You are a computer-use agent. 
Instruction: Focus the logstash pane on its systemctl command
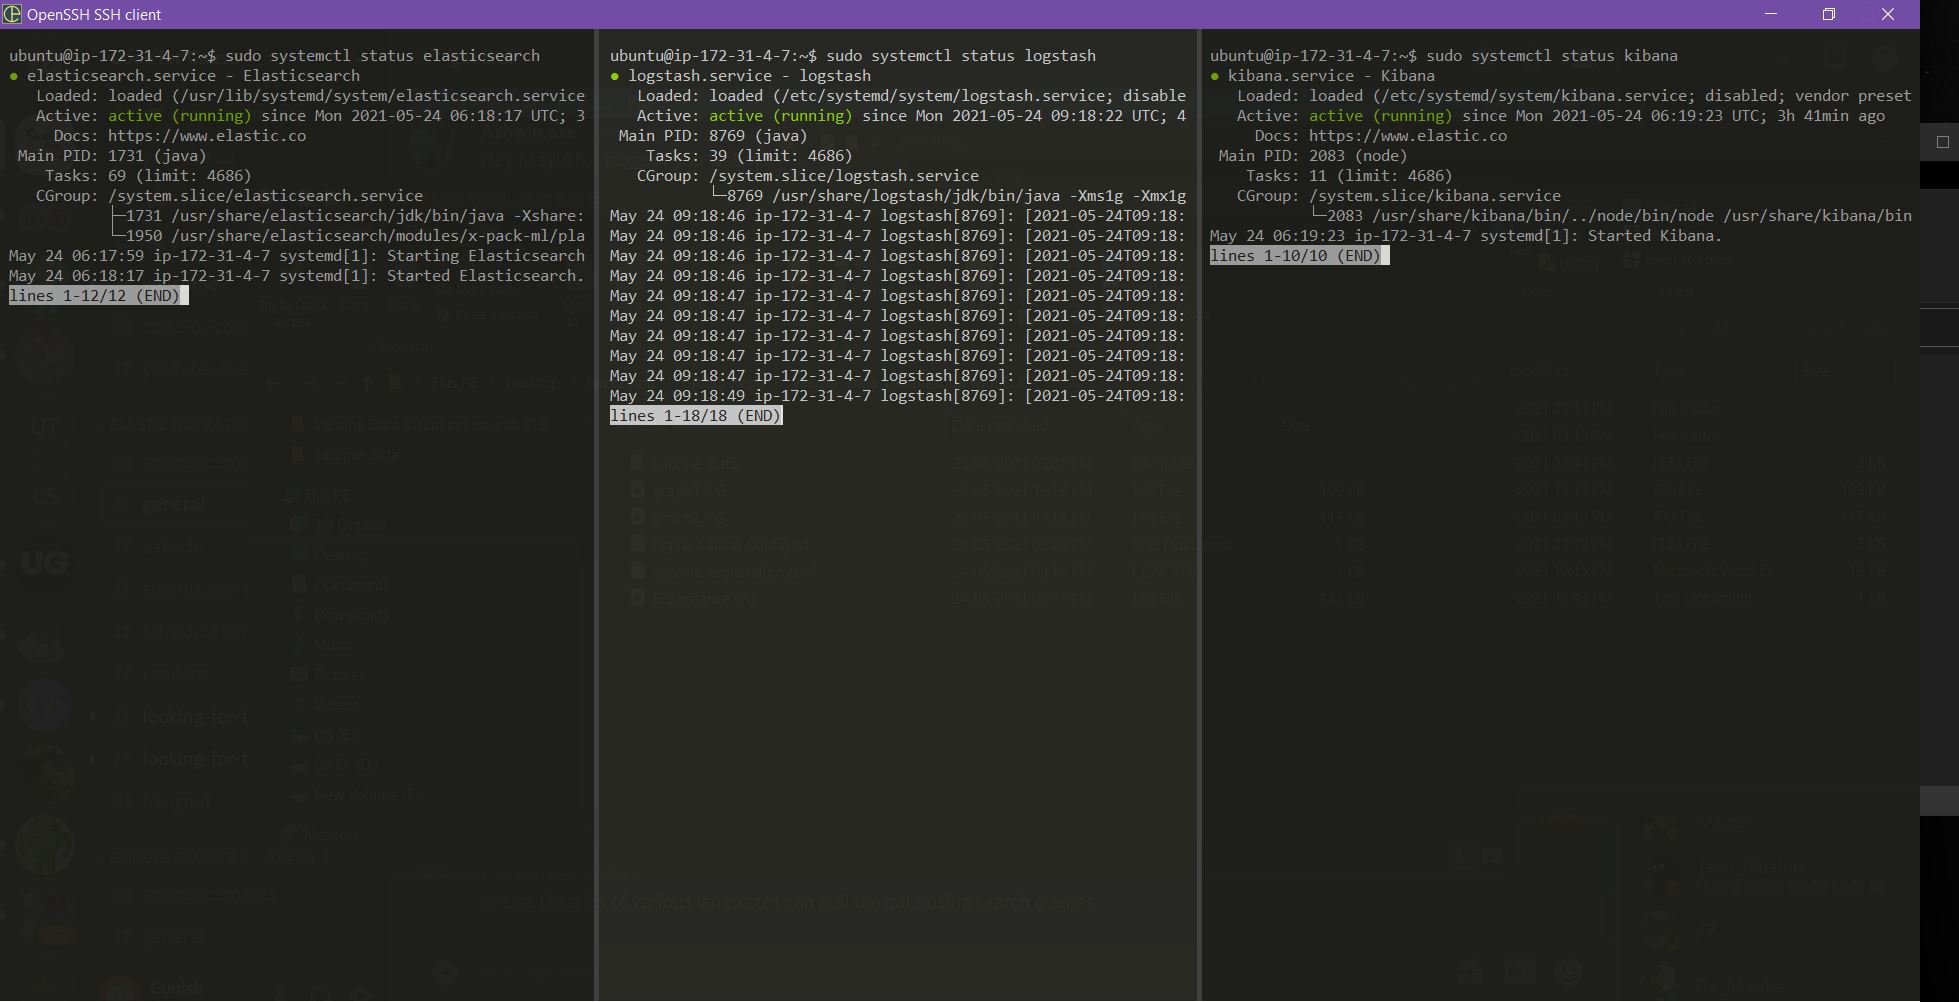[961, 56]
